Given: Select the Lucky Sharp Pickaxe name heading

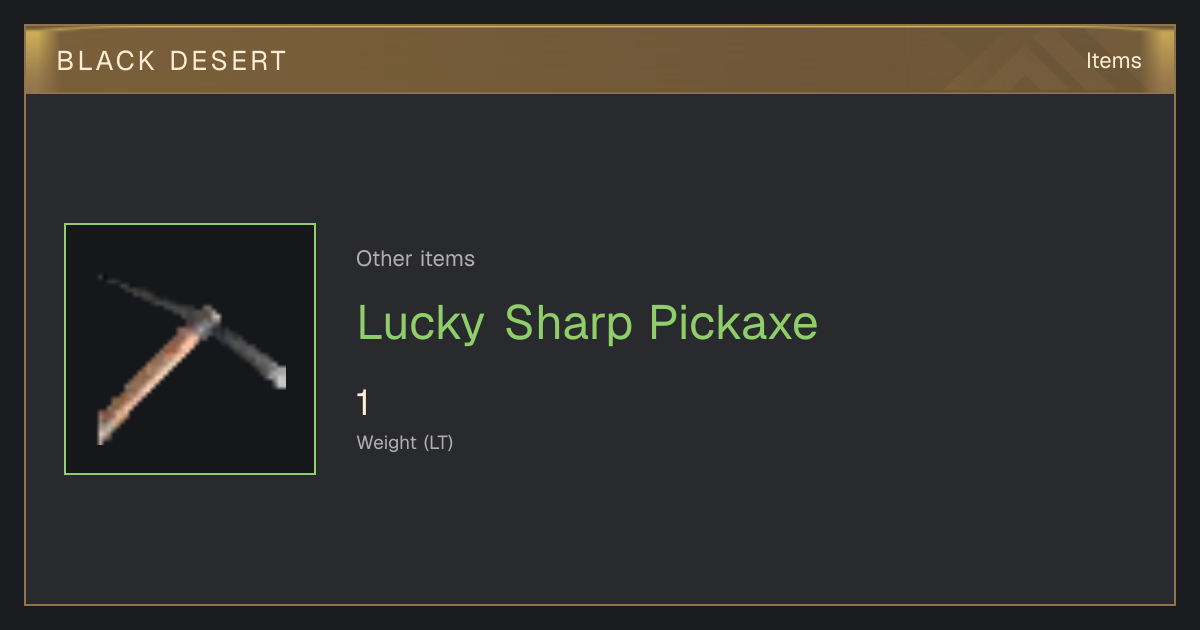Looking at the screenshot, I should (x=588, y=323).
